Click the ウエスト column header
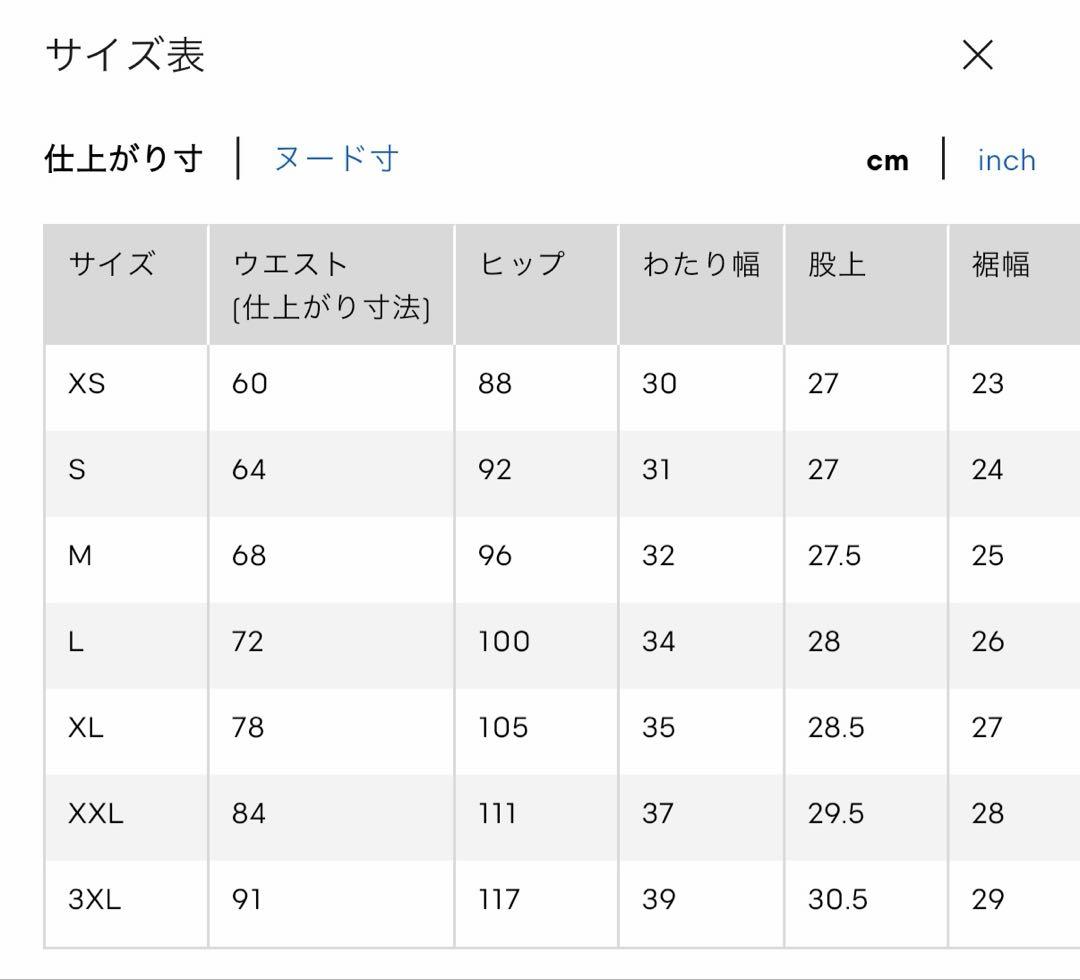 coord(331,285)
